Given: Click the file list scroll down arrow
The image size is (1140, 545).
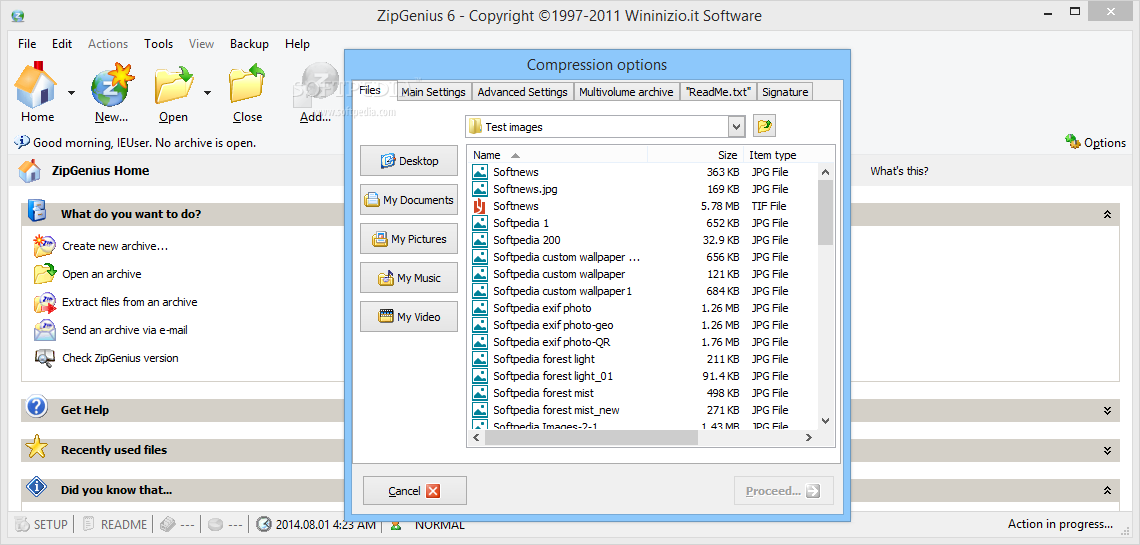Looking at the screenshot, I should pos(825,421).
